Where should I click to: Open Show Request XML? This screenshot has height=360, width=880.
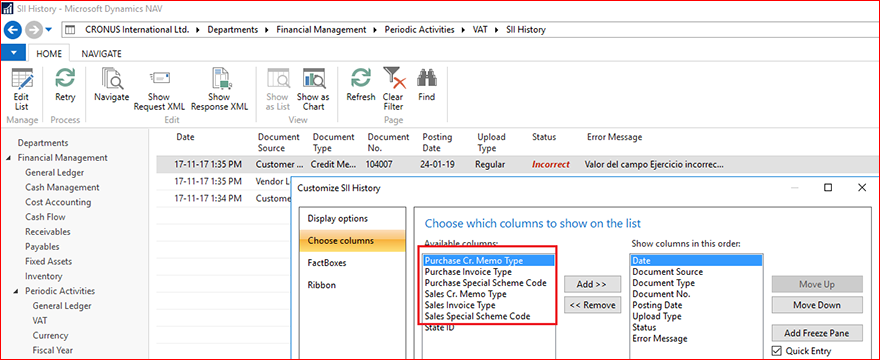[x=159, y=90]
